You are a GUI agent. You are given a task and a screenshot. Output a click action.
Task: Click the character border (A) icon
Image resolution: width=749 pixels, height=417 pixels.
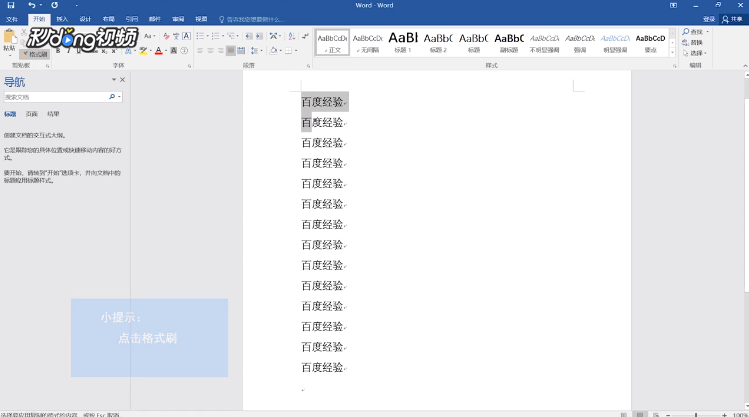186,36
